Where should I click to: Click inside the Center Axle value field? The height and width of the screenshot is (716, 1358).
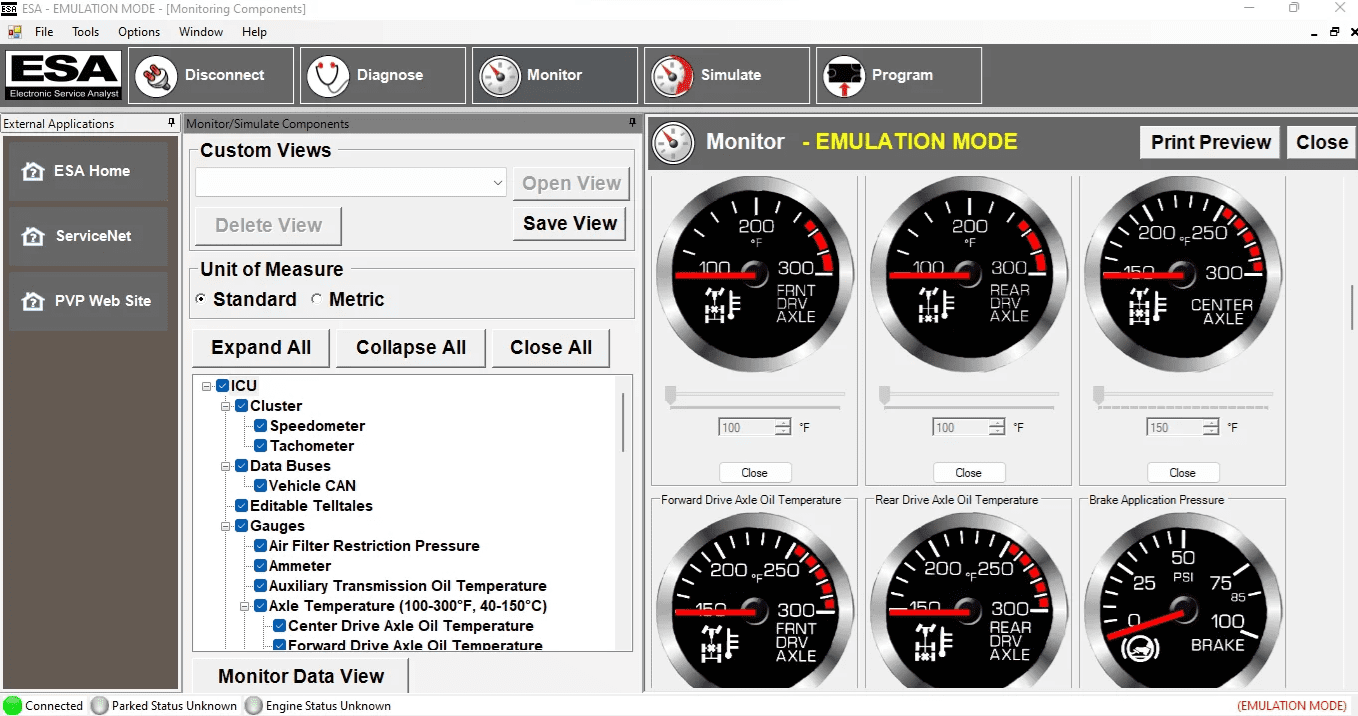pyautogui.click(x=1176, y=426)
